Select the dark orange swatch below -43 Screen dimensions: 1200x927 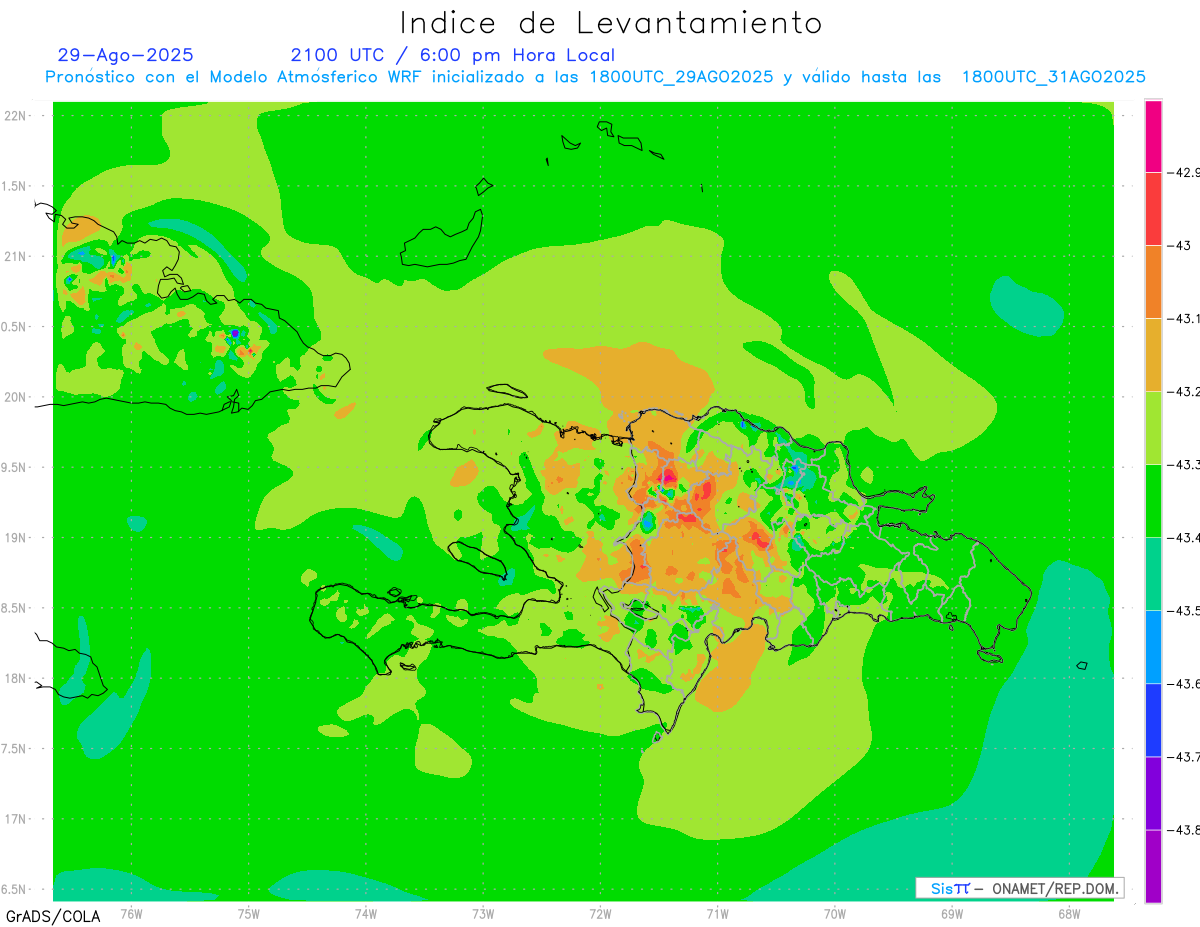coord(1153,282)
